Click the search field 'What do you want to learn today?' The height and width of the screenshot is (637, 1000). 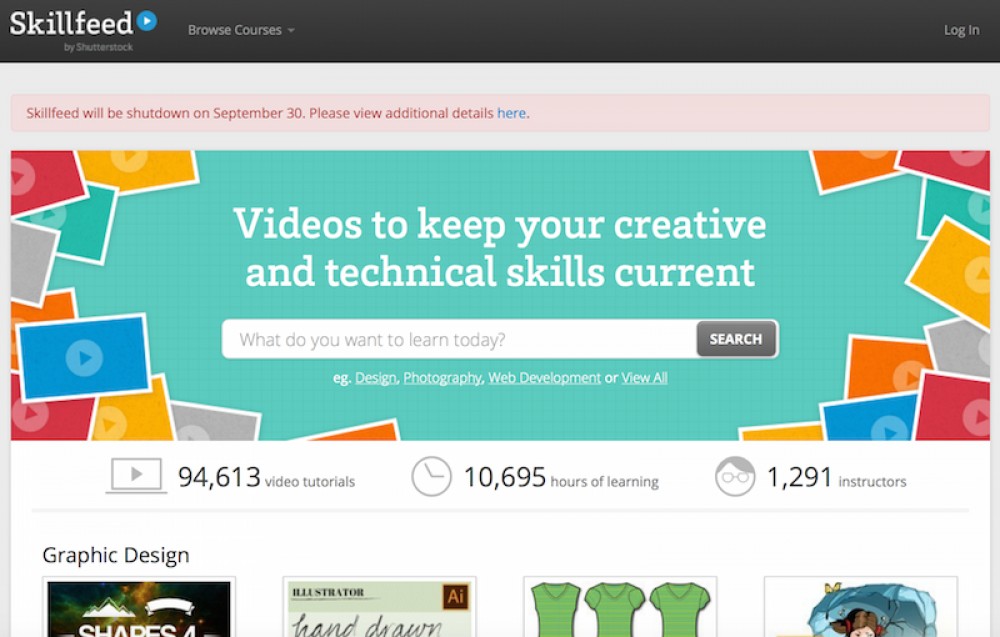[x=459, y=339]
